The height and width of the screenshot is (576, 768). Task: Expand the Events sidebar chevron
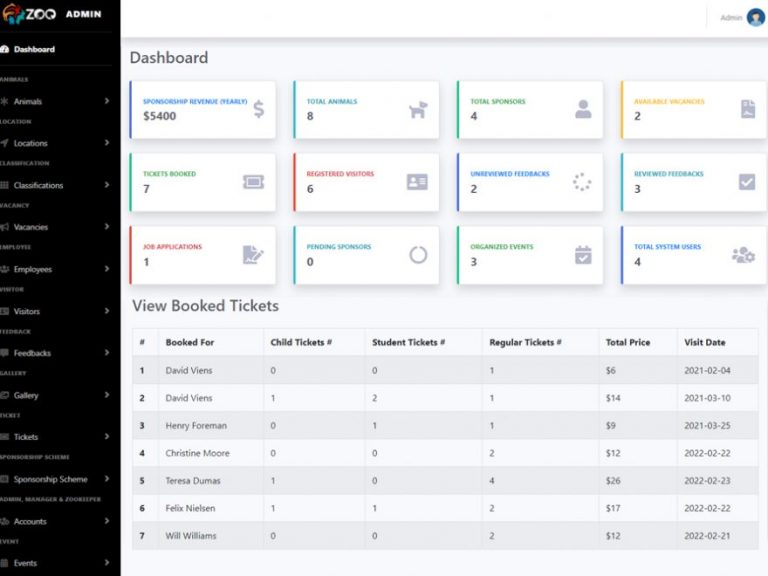click(107, 563)
